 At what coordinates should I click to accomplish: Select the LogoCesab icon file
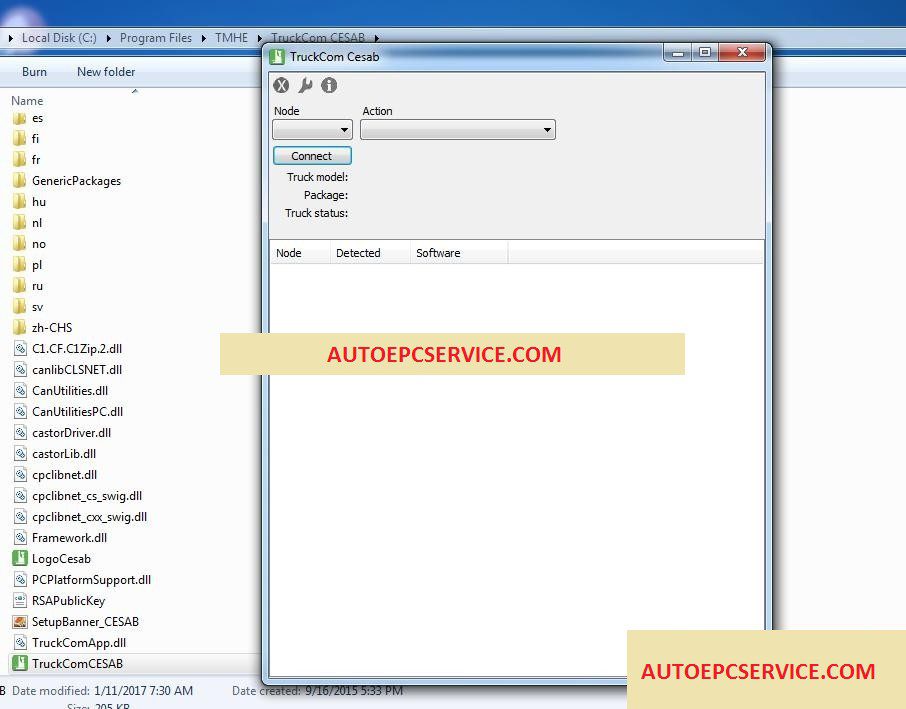coord(20,559)
